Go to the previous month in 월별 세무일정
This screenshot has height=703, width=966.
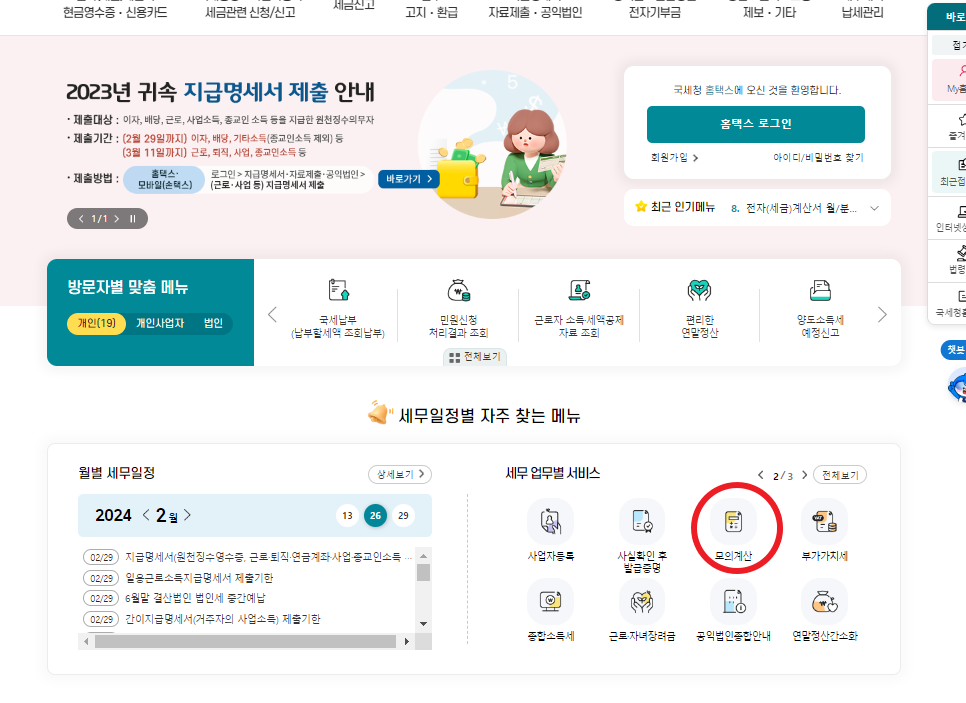(146, 515)
